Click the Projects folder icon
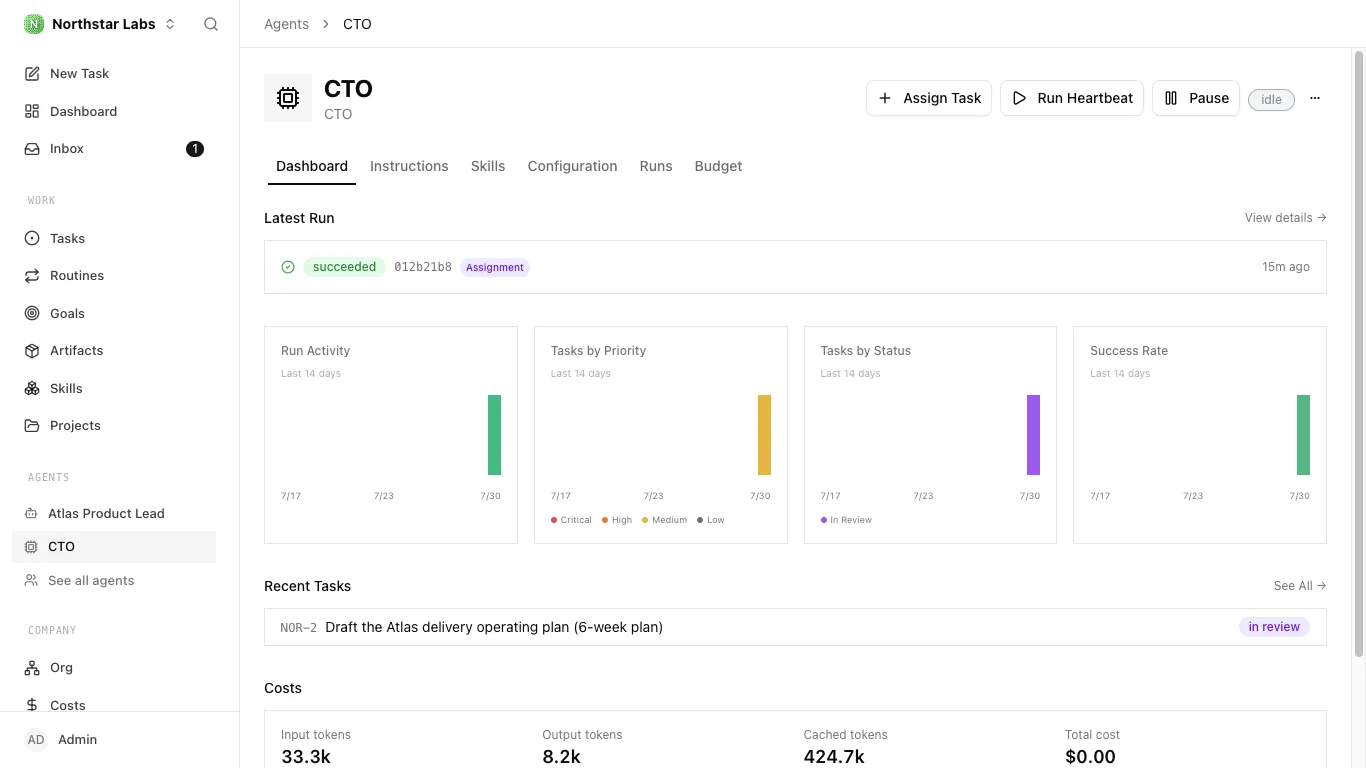1366x768 pixels. (x=32, y=425)
